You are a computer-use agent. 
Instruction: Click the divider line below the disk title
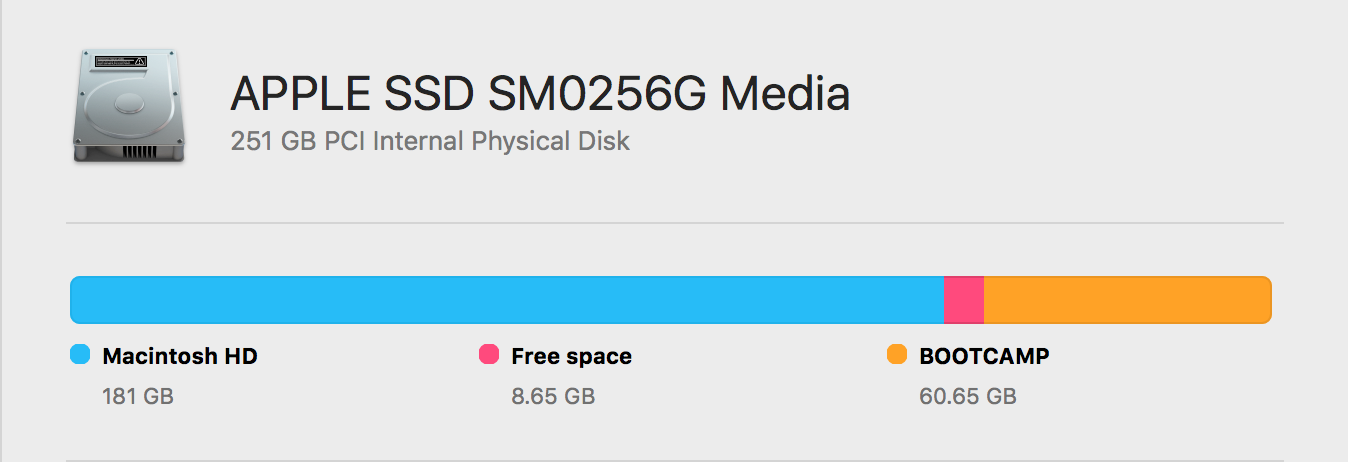(674, 222)
